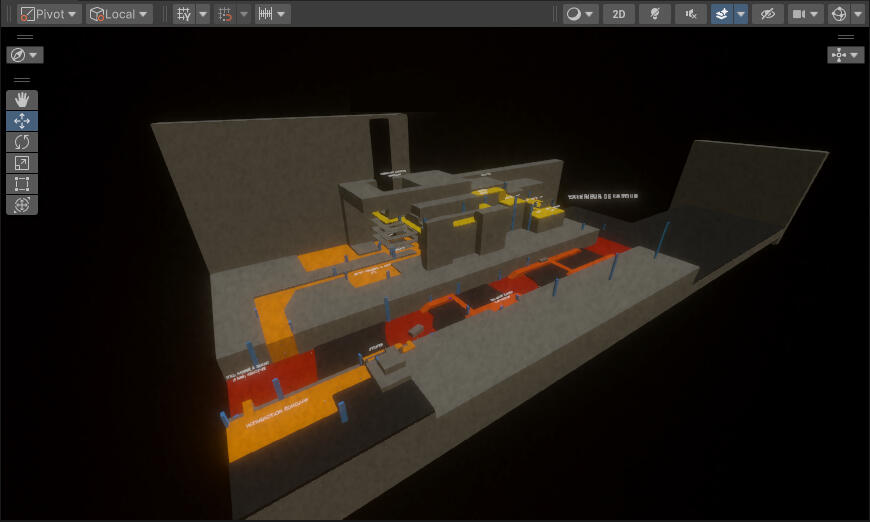
Task: Open the scene camera settings dropdown
Action: (804, 14)
